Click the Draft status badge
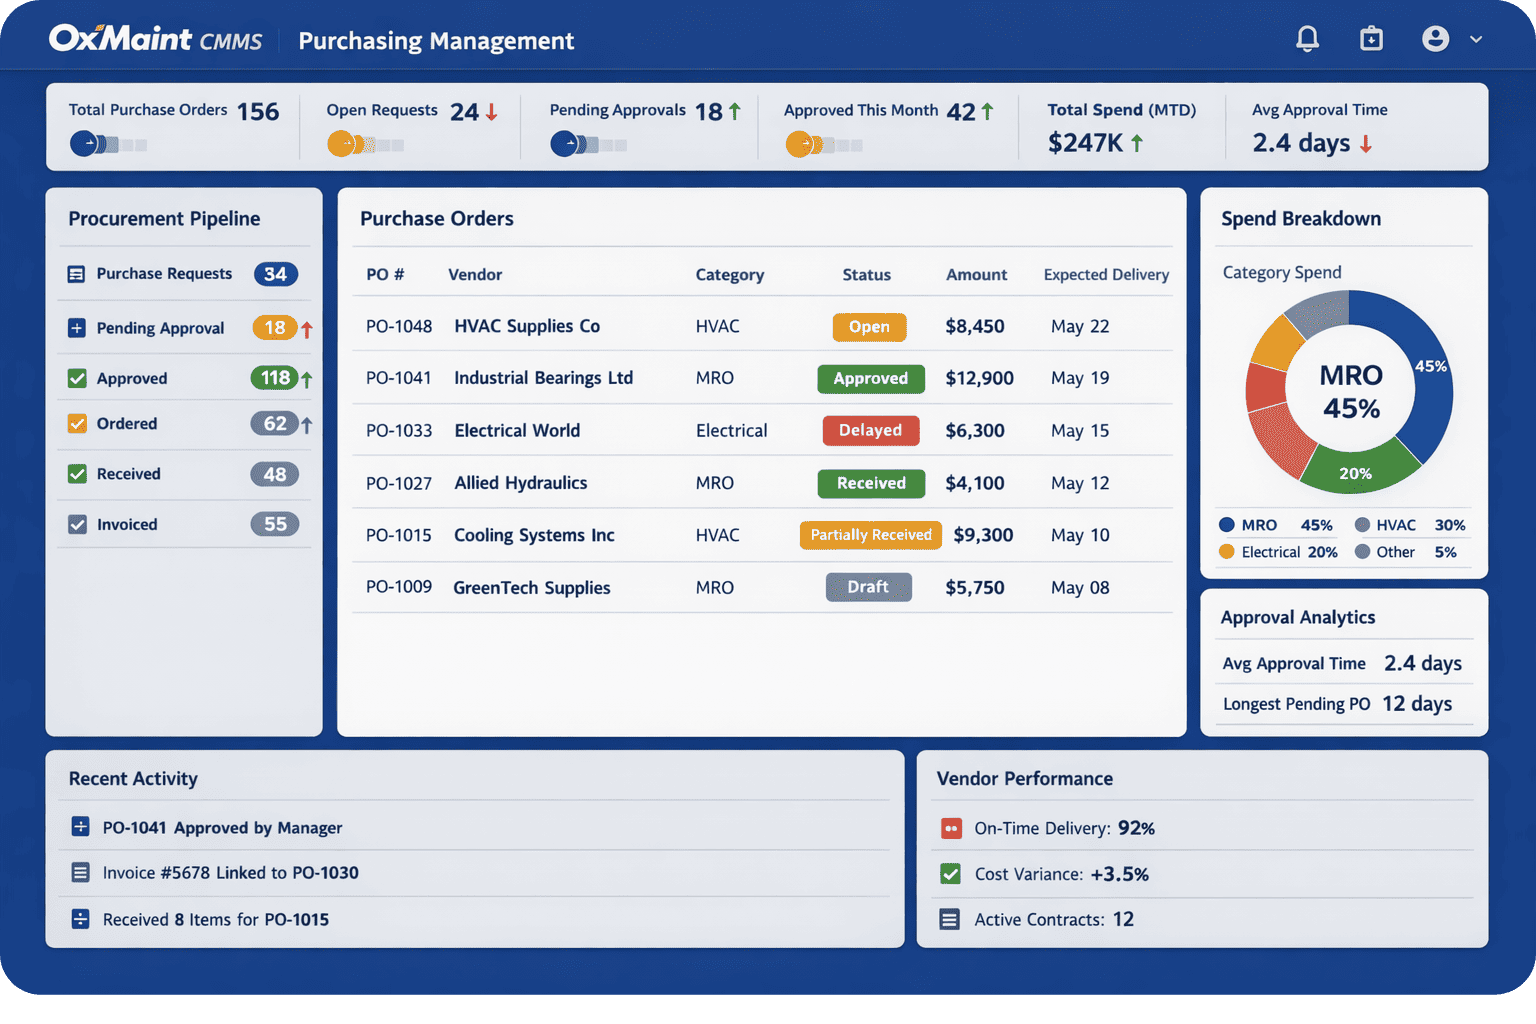 tap(868, 587)
